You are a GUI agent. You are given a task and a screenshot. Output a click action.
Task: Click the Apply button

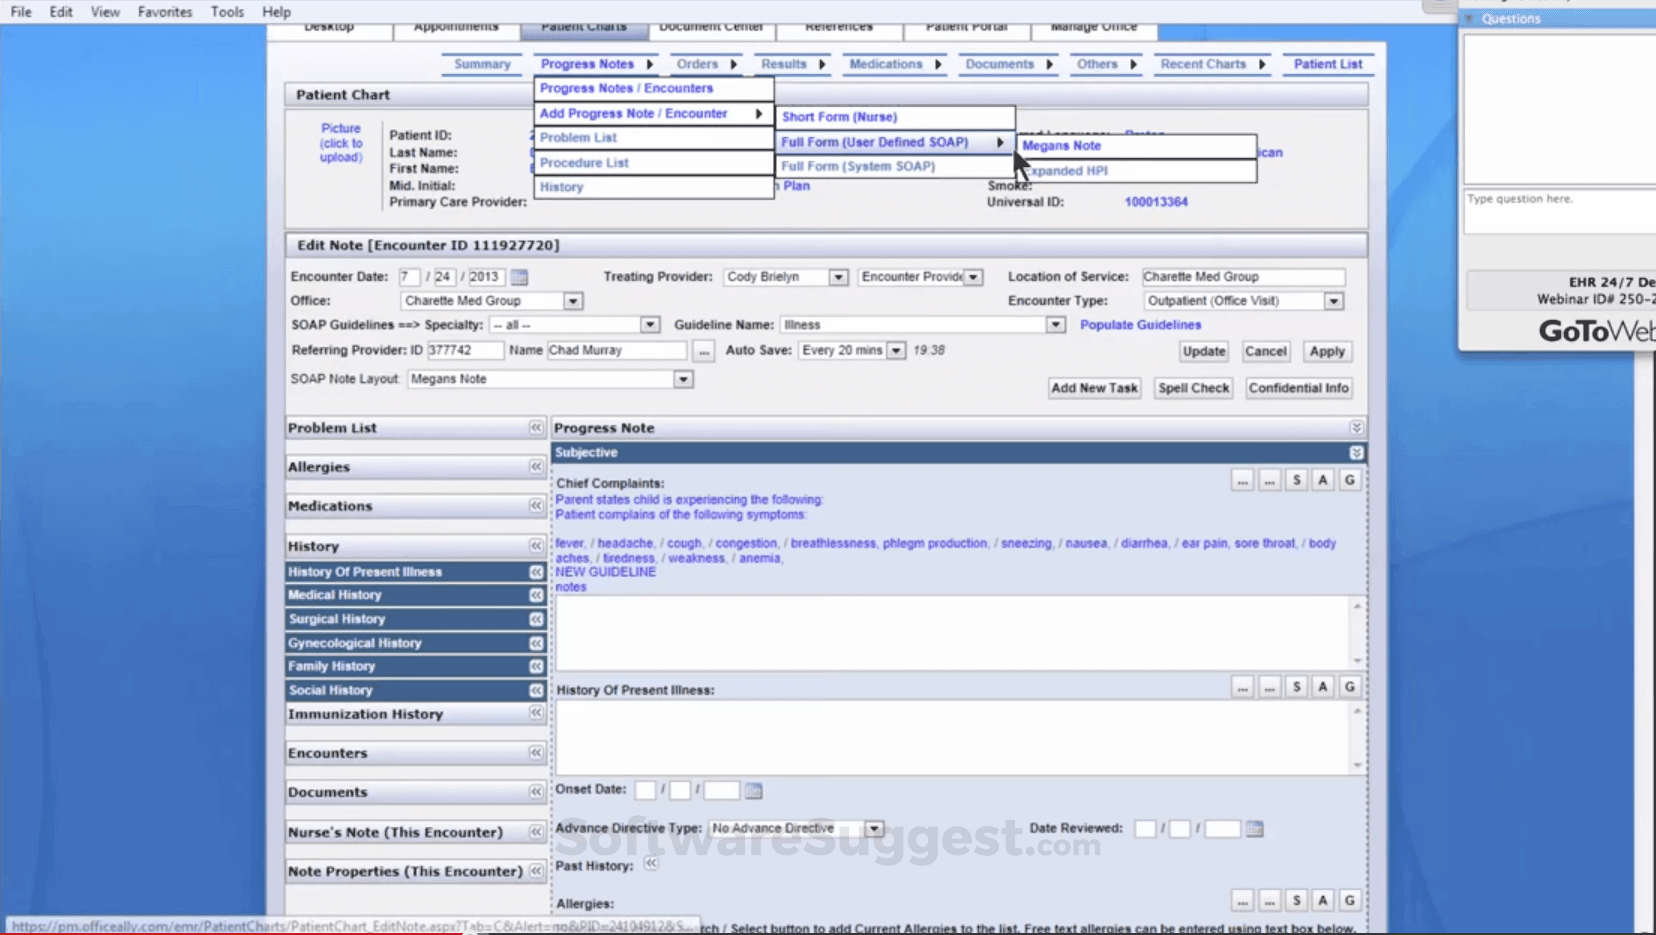pos(1328,351)
